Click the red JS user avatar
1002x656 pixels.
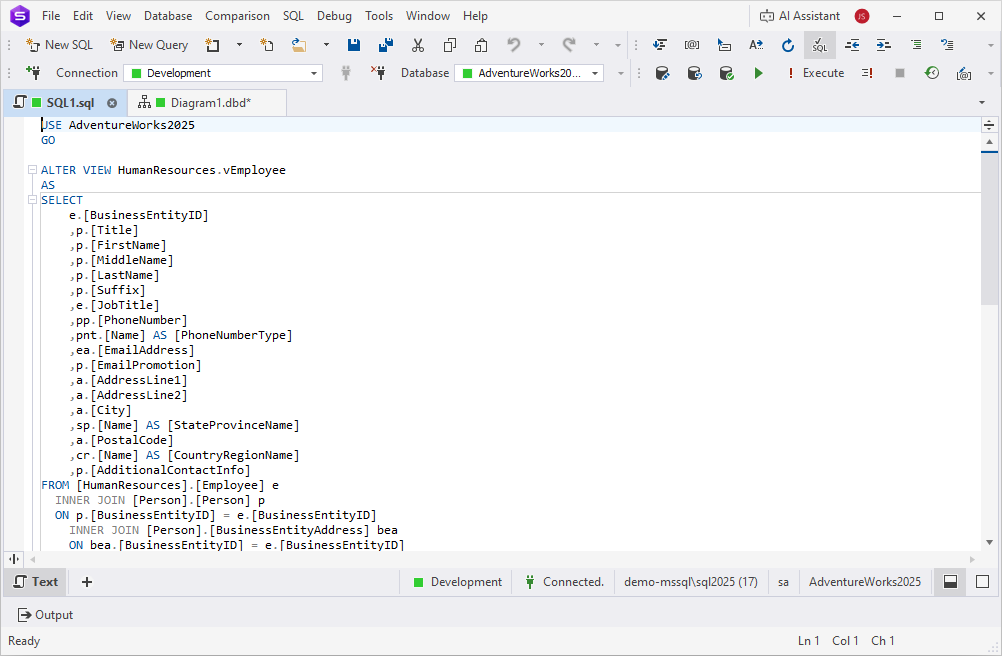[862, 16]
